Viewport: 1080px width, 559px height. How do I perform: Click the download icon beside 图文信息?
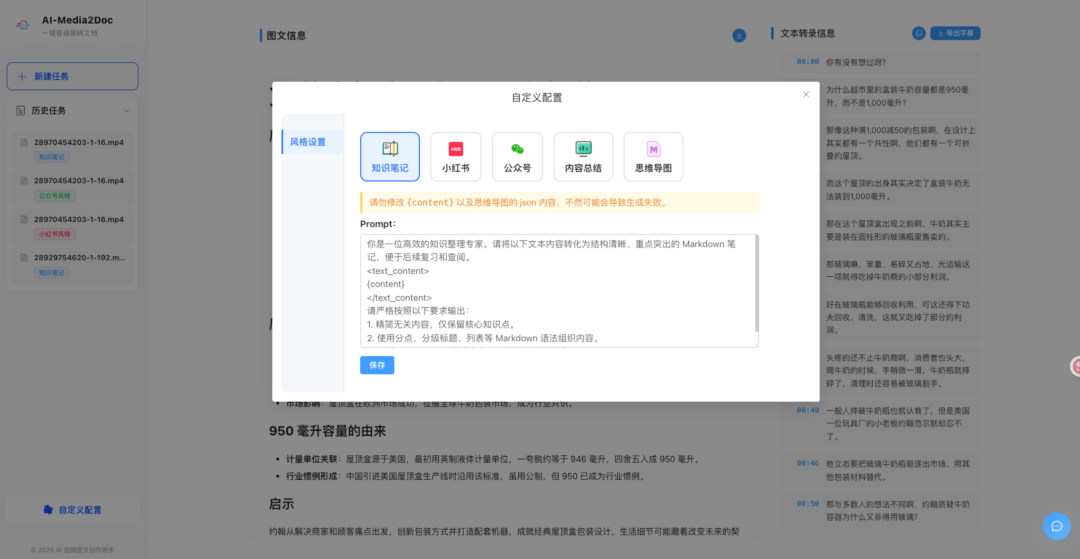tap(739, 35)
